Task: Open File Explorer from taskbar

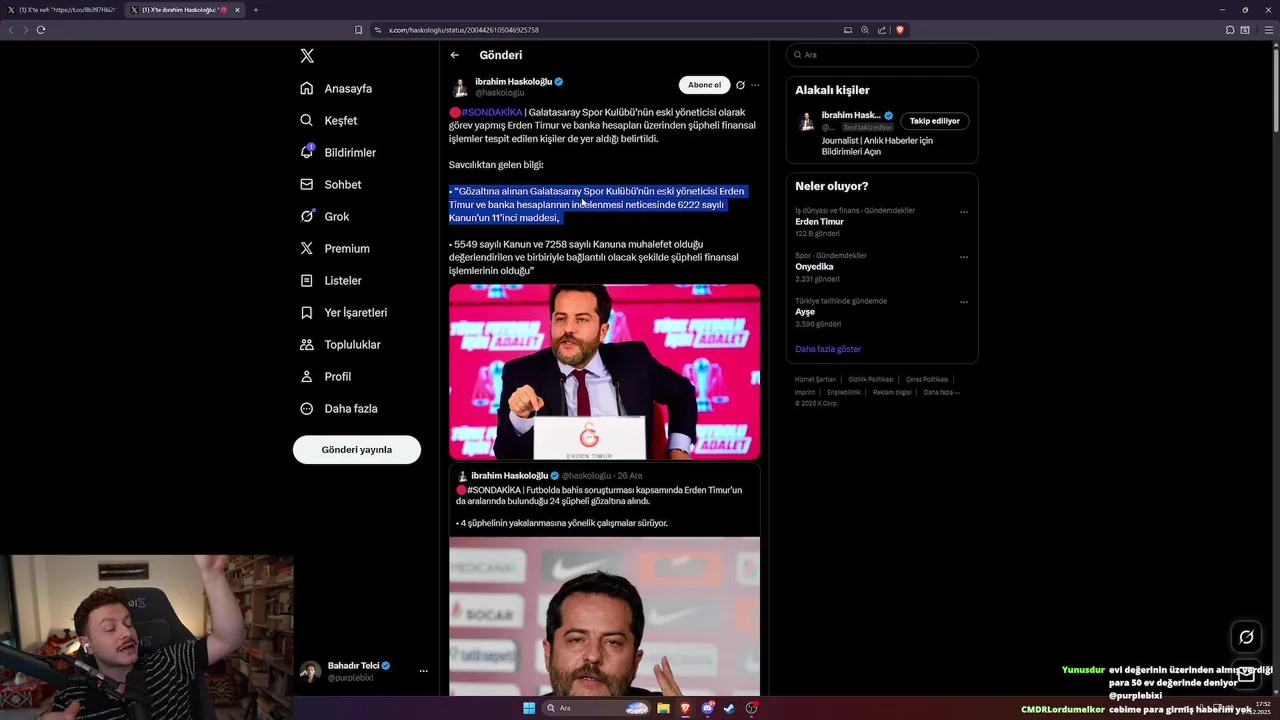Action: (663, 708)
